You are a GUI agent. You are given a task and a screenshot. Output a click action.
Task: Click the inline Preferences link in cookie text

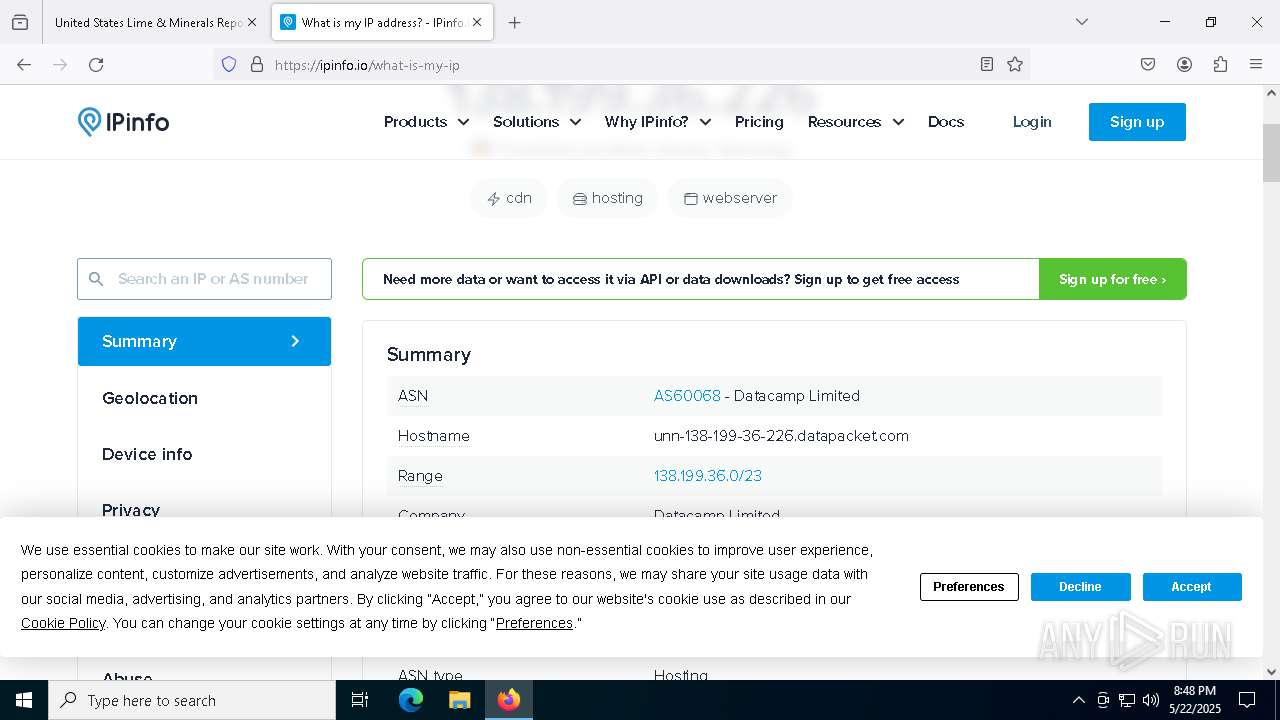click(x=534, y=623)
